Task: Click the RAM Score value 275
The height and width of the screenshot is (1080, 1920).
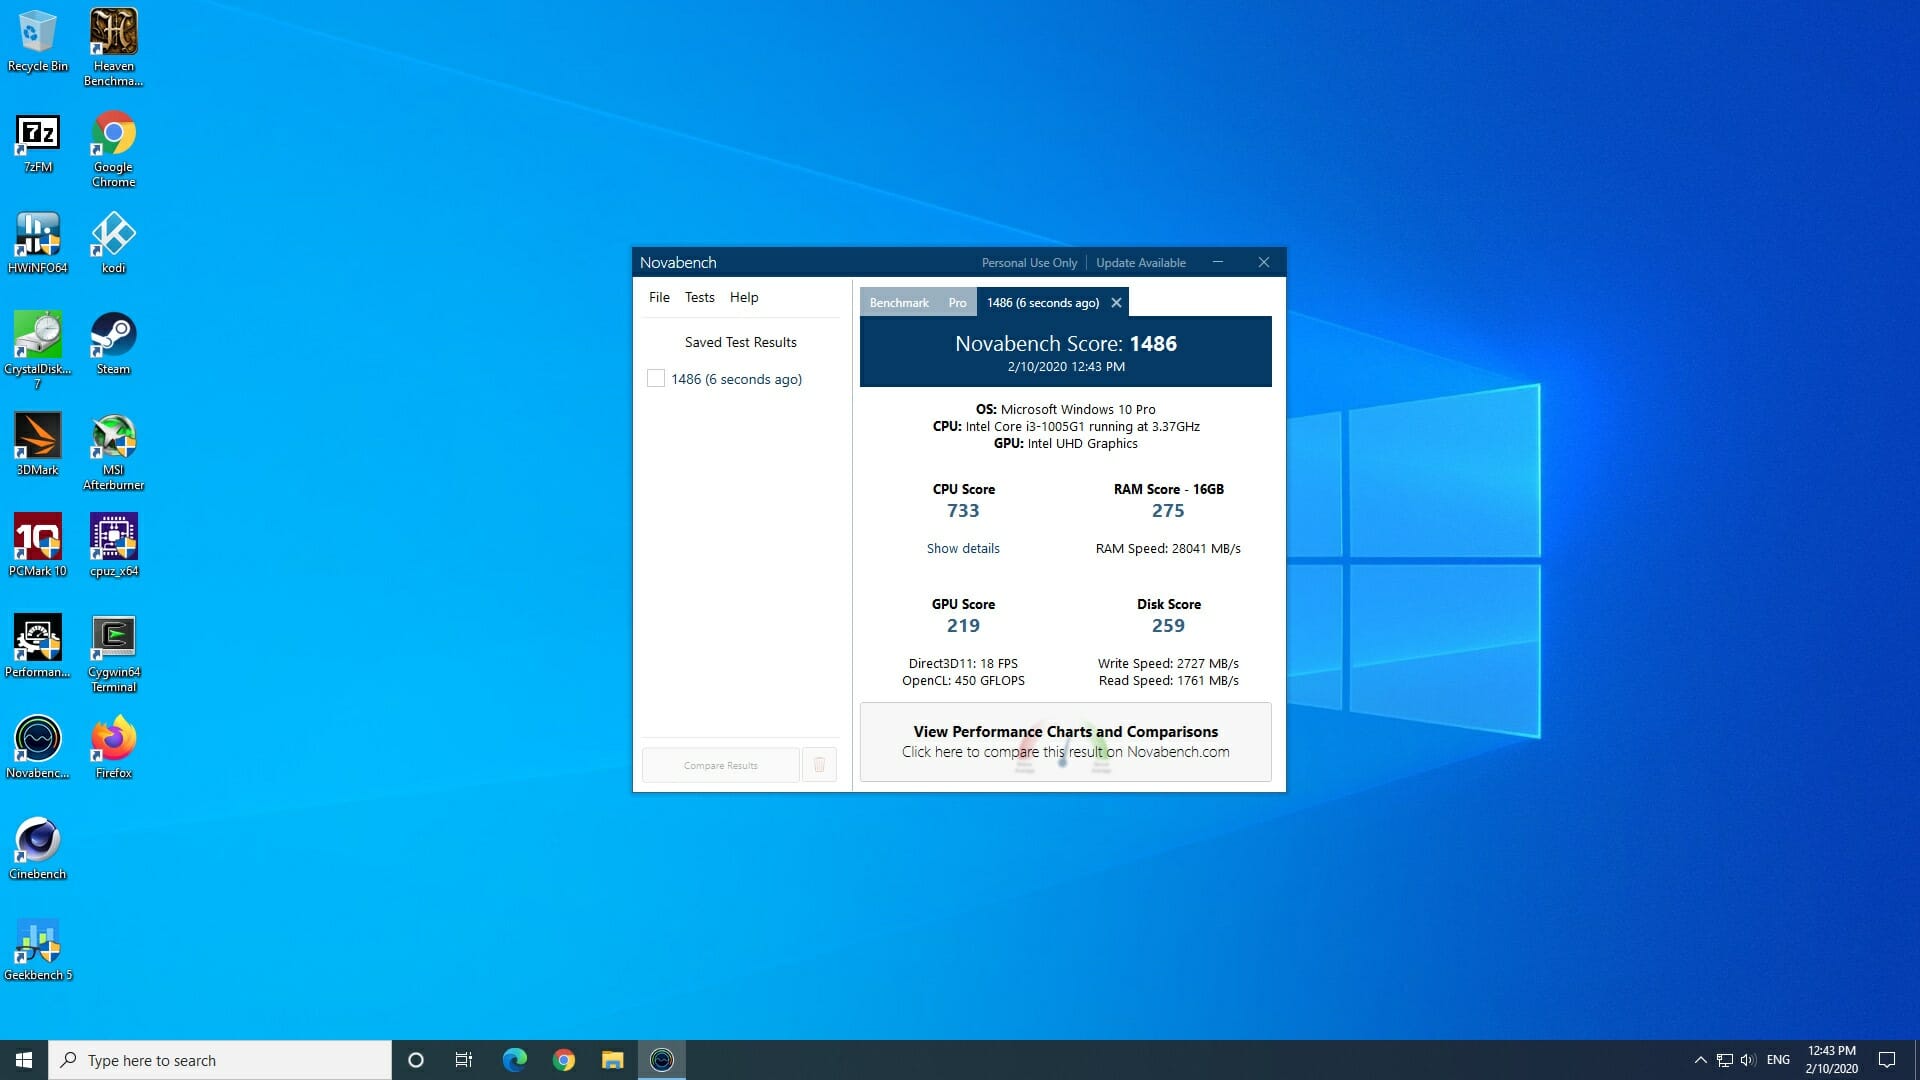Action: (1168, 511)
